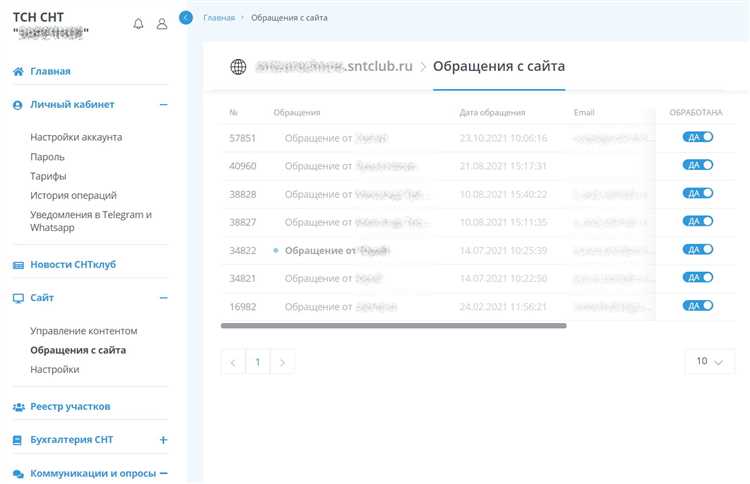Open История операций menu item

tap(73, 196)
